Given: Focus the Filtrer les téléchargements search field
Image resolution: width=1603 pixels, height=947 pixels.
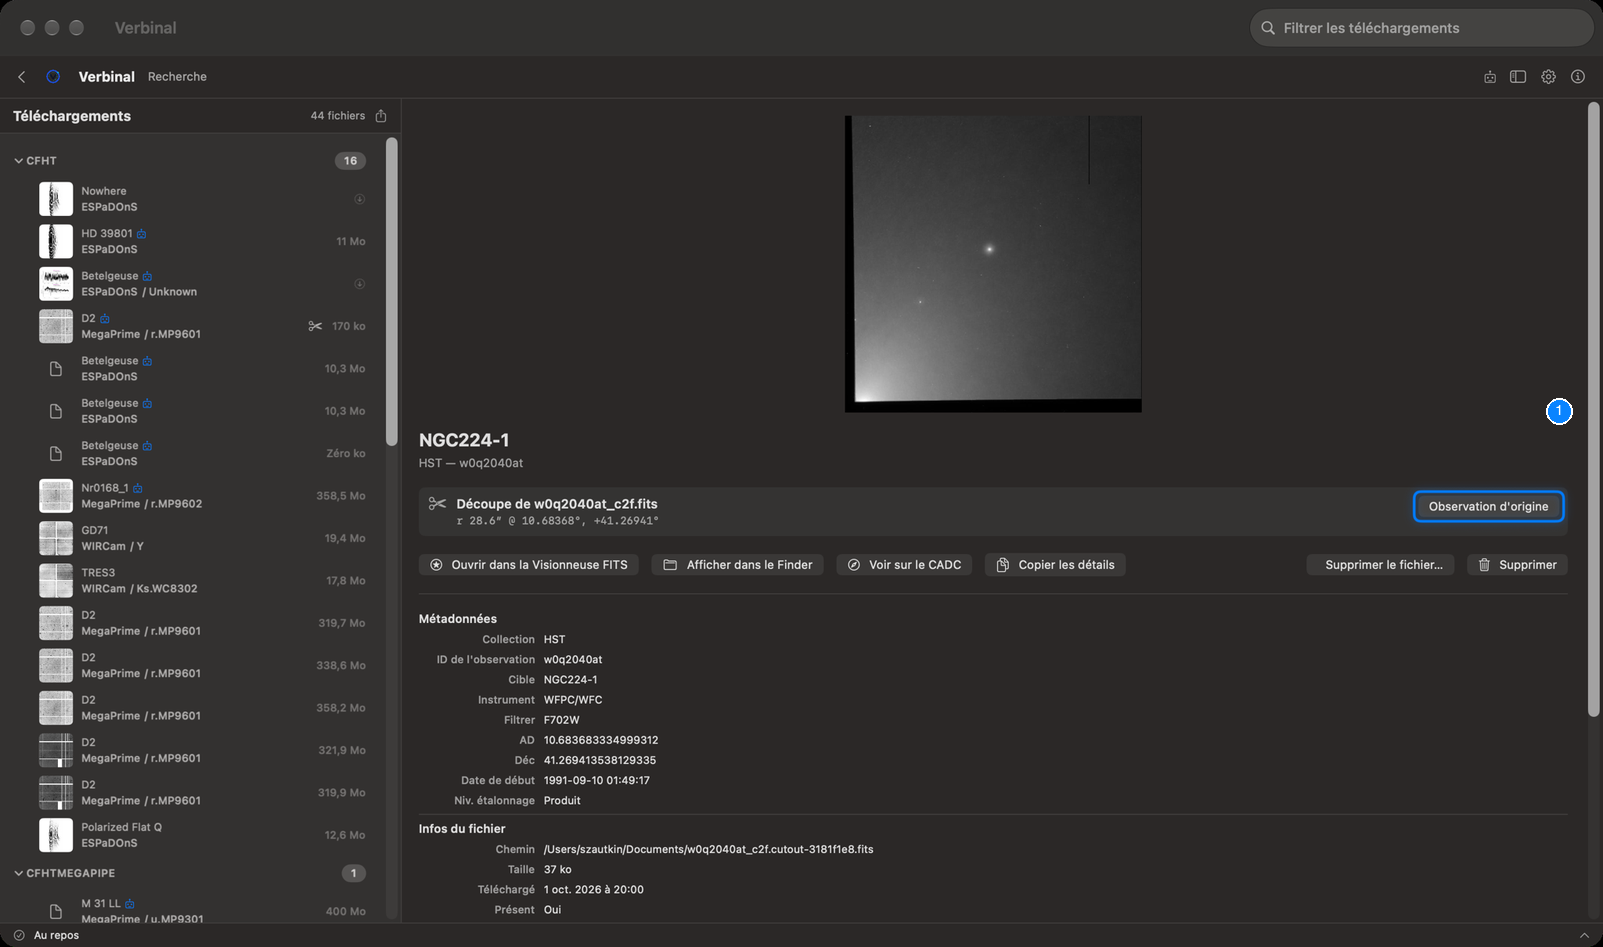Looking at the screenshot, I should click(x=1421, y=28).
